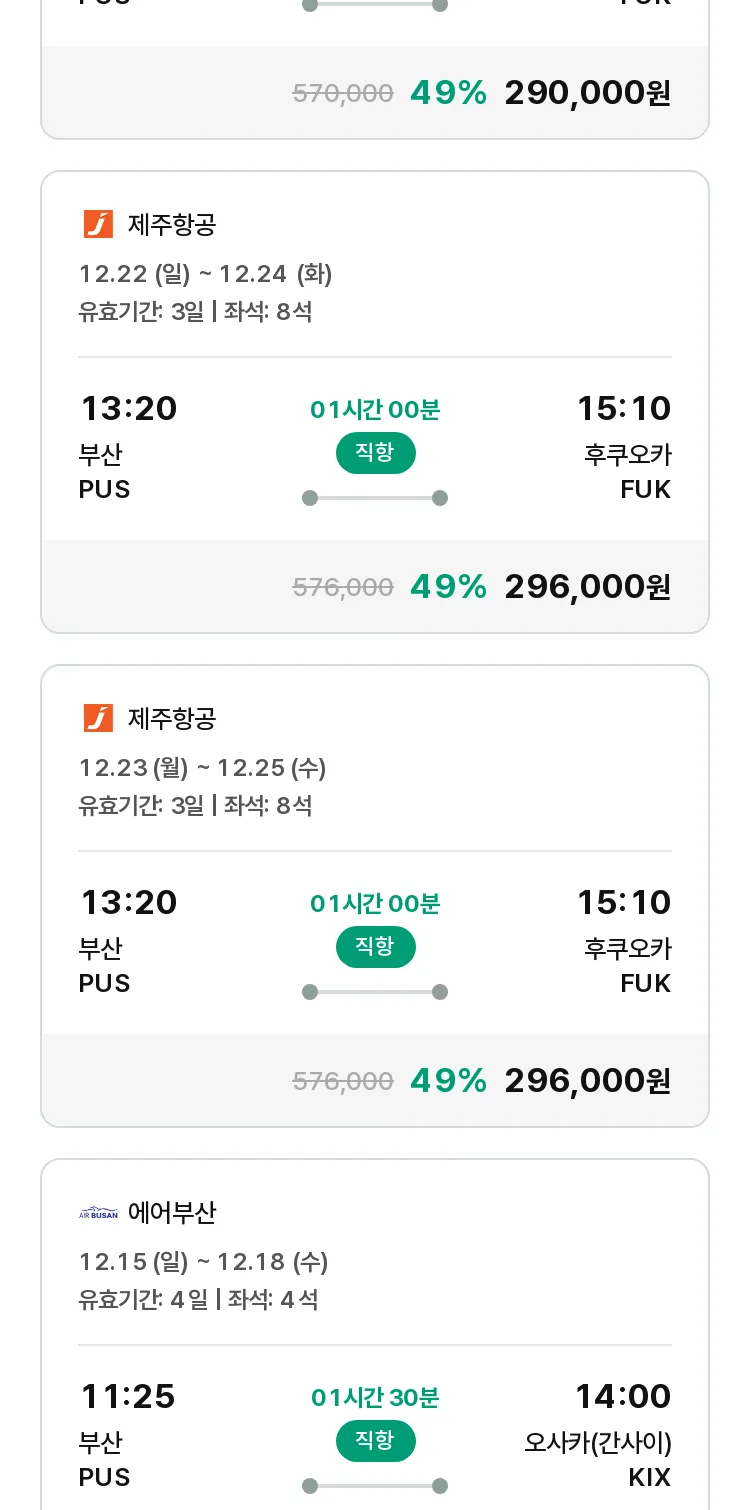Open the 290,000원 discounted deal
This screenshot has width=750, height=1510.
(x=587, y=93)
